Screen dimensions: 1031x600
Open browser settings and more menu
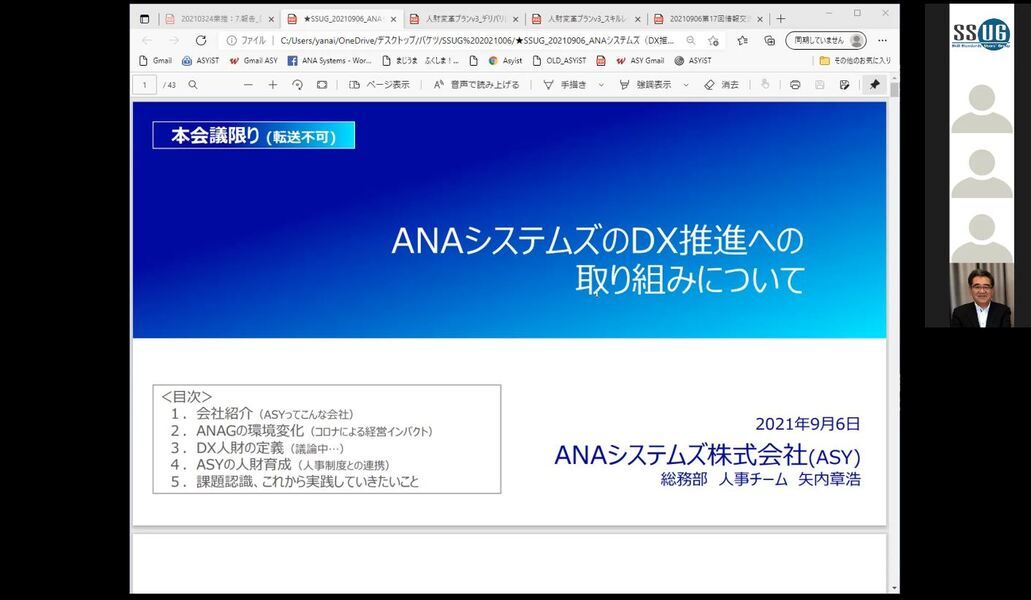tap(882, 40)
